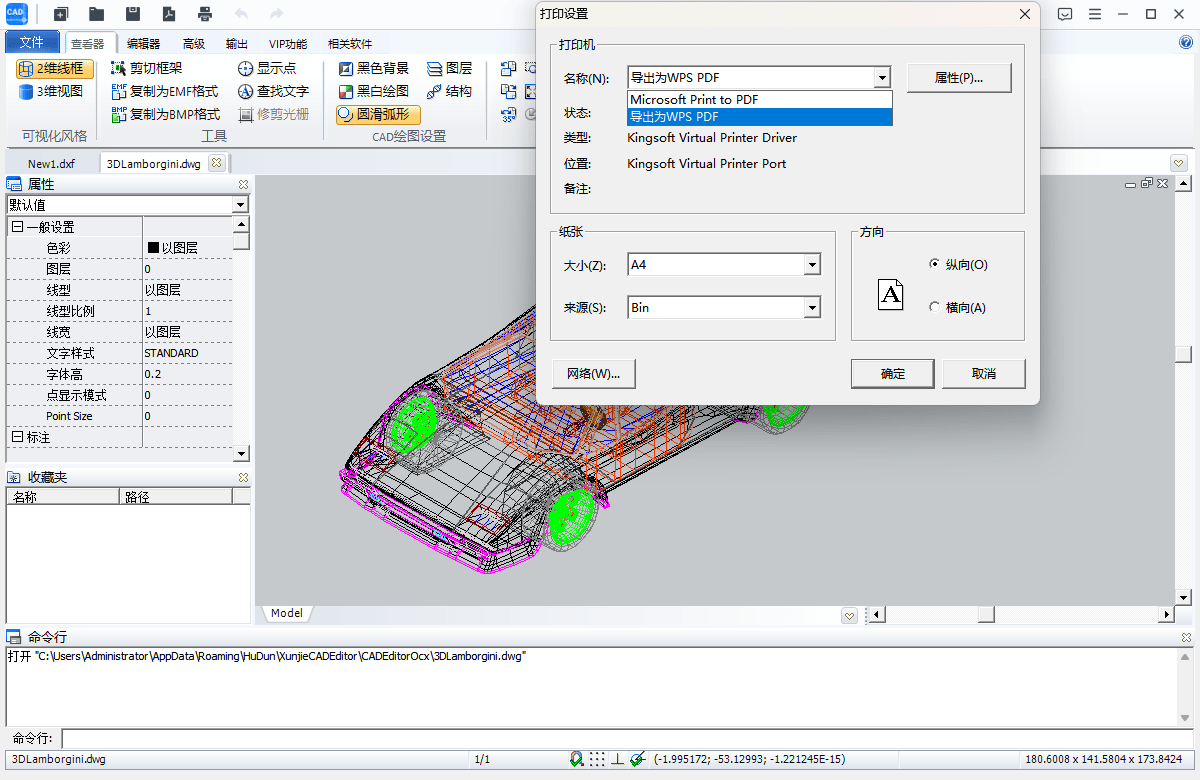Image resolution: width=1200 pixels, height=780 pixels.
Task: Click 复制为EMF格式 copy icon
Action: tap(119, 92)
